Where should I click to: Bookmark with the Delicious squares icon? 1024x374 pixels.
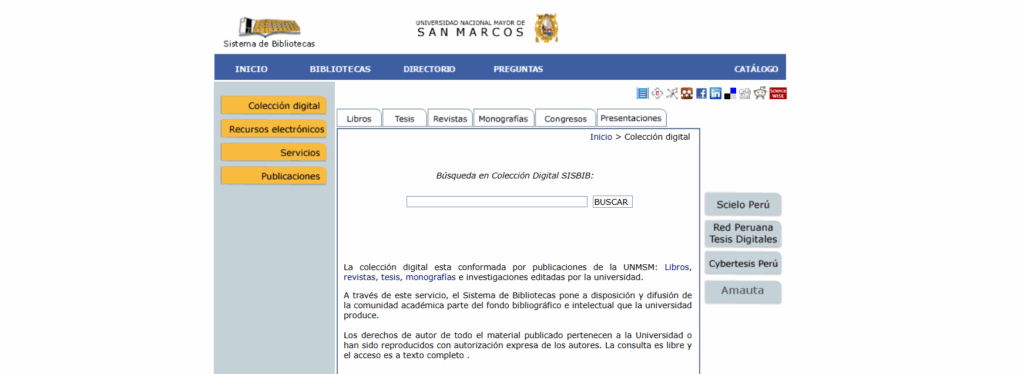pos(730,93)
